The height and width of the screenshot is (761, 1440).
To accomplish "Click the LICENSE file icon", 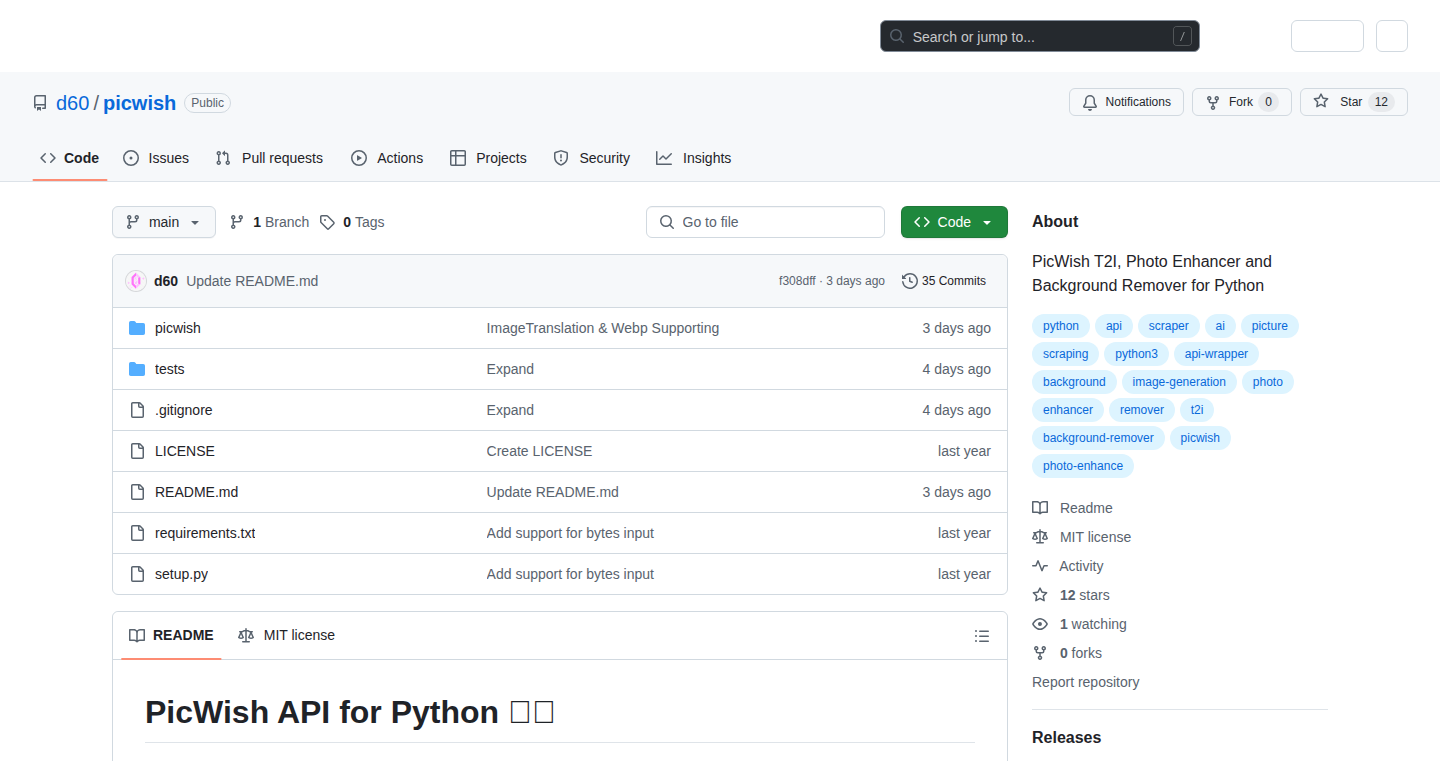I will [137, 451].
